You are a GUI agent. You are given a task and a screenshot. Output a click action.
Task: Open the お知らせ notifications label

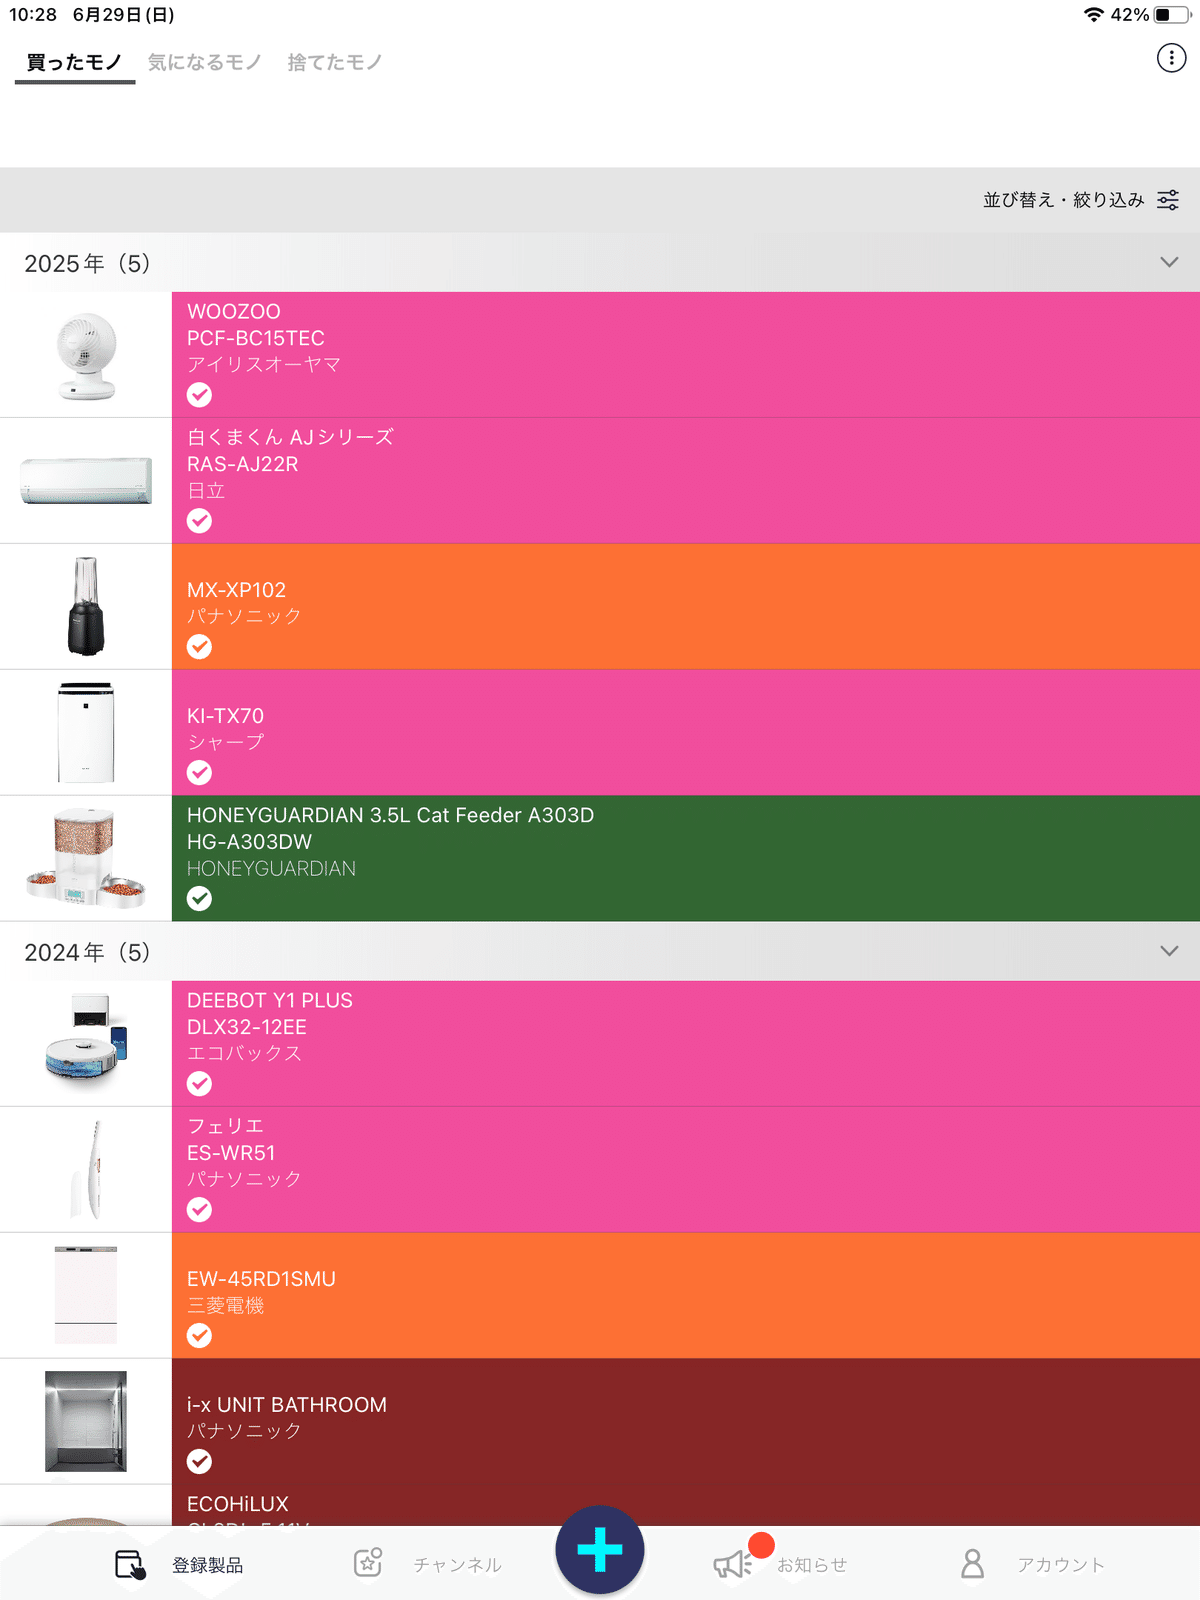(x=812, y=1565)
